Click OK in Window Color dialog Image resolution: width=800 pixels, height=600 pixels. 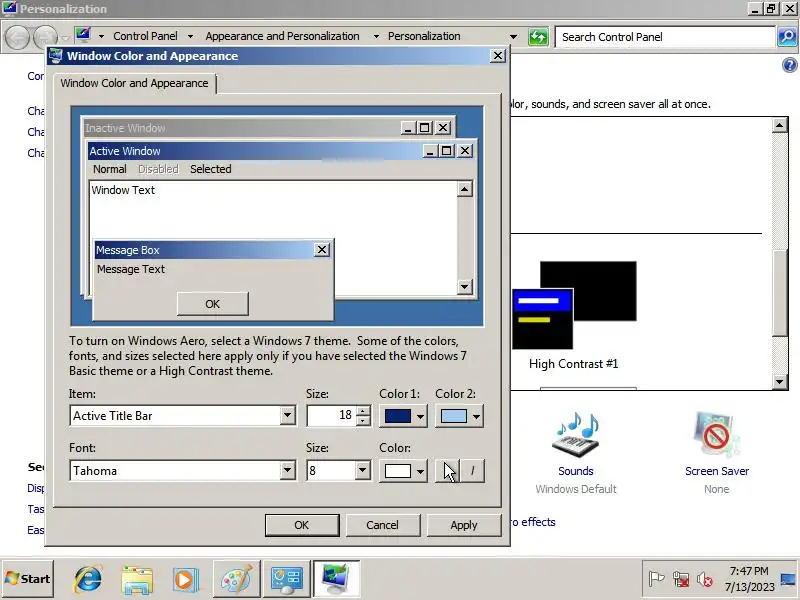pos(302,525)
